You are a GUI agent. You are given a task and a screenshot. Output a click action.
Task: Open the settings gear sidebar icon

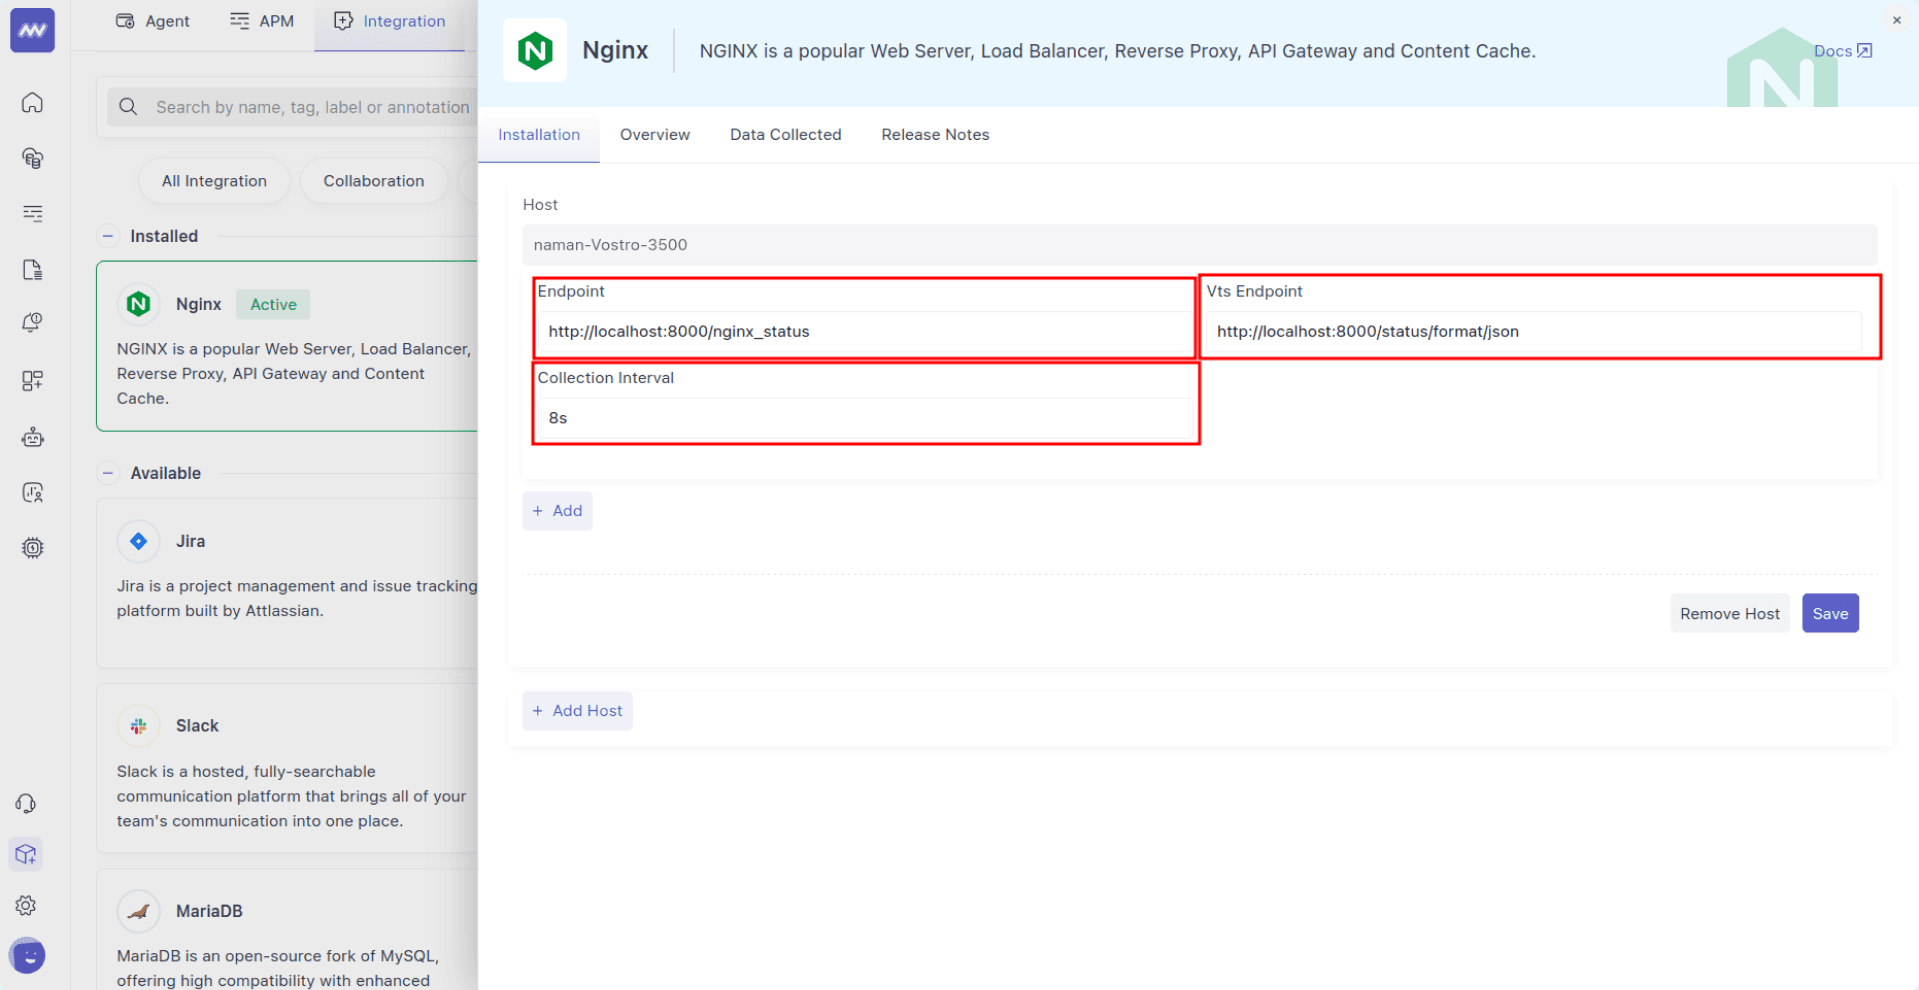(27, 906)
